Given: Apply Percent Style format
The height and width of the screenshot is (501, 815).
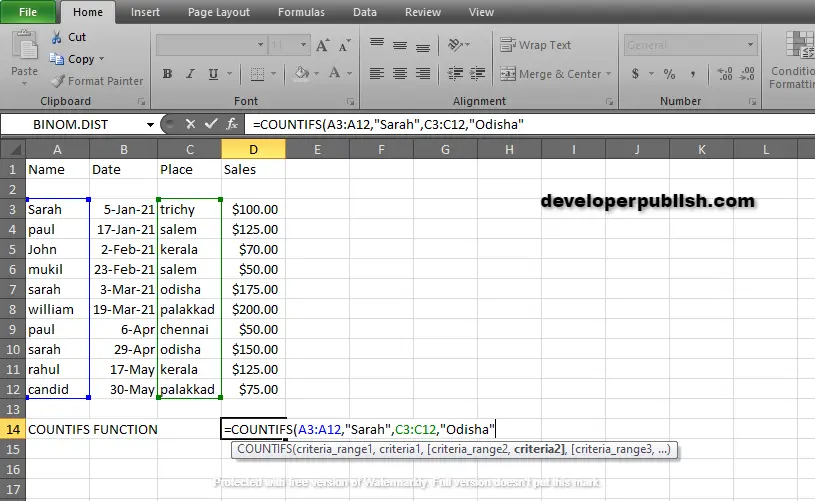Looking at the screenshot, I should (x=669, y=74).
